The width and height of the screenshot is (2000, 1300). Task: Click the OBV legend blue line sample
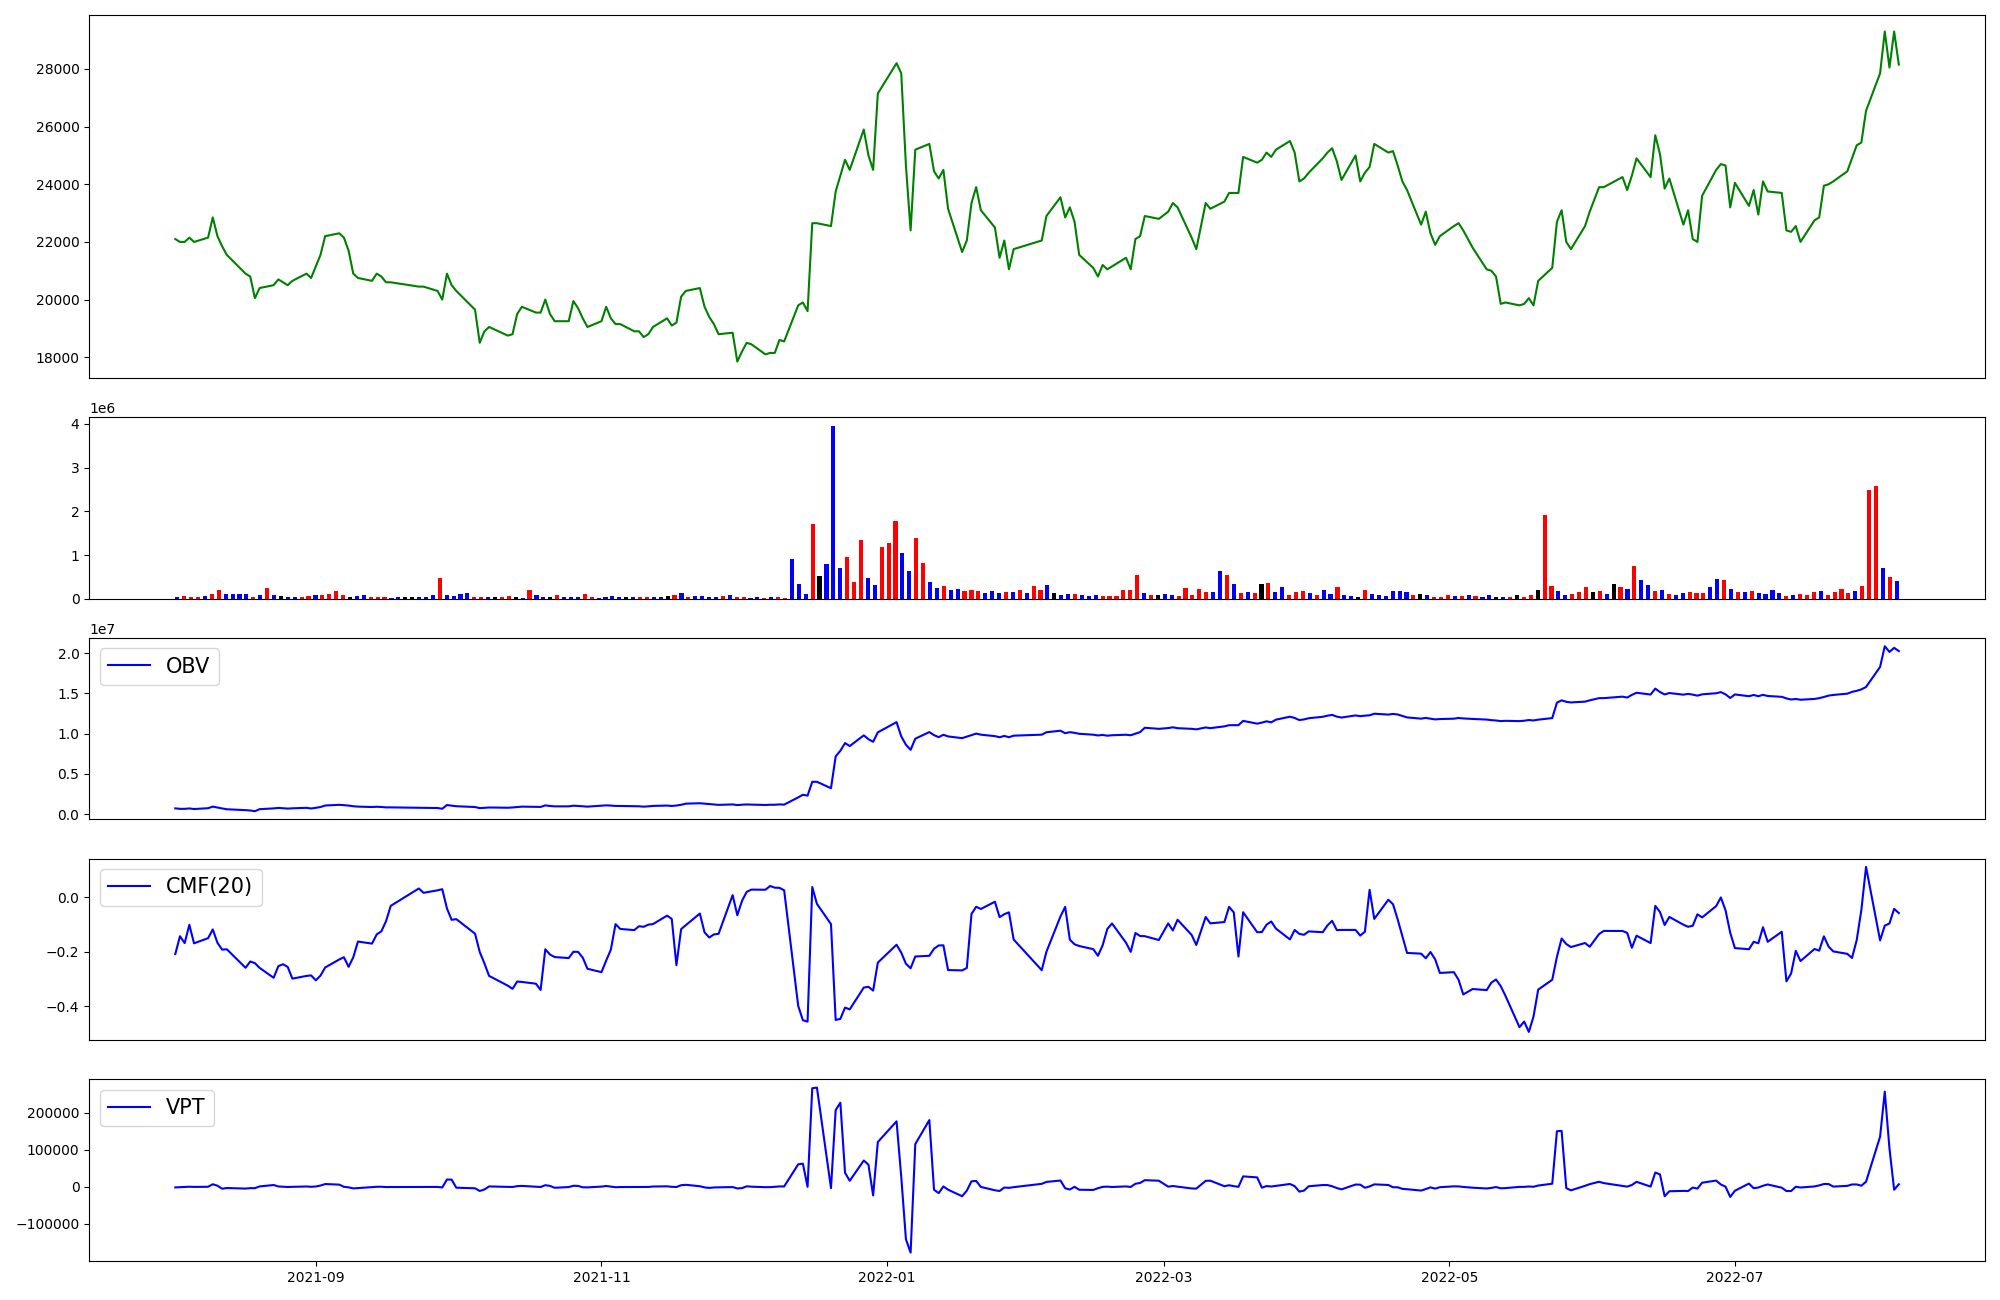pos(129,666)
